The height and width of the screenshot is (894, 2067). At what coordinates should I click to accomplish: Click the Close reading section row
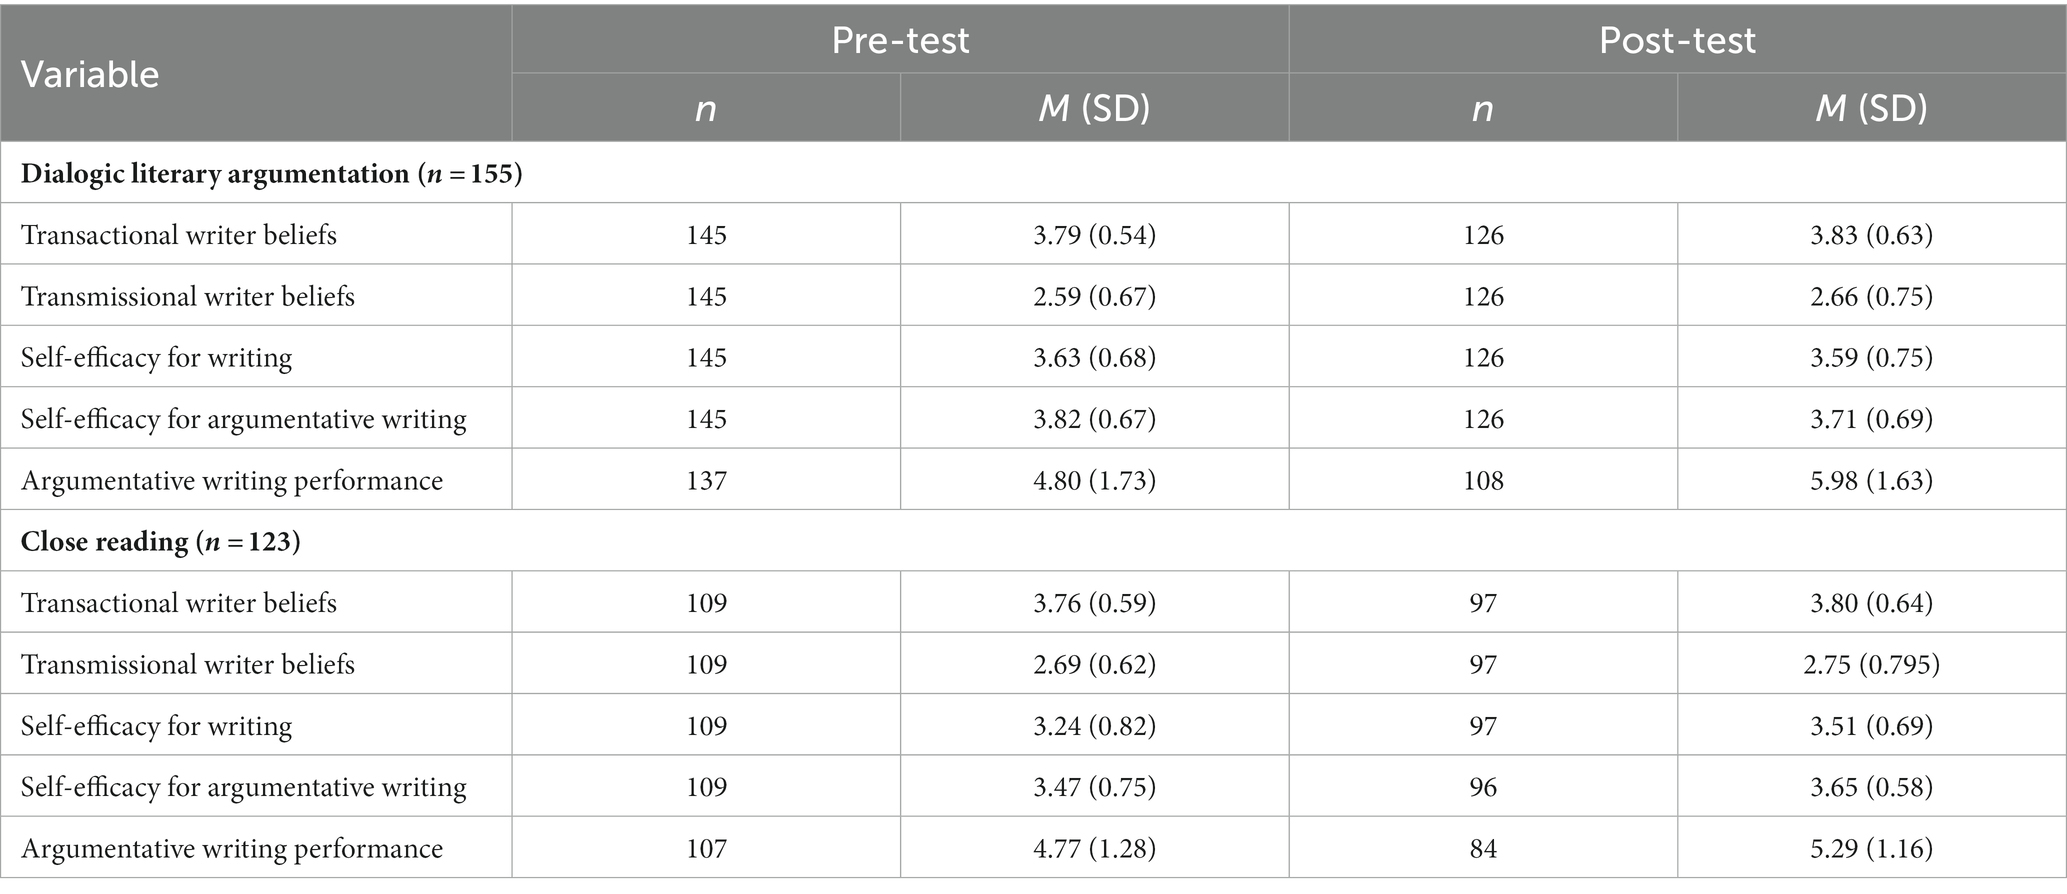1033,541
